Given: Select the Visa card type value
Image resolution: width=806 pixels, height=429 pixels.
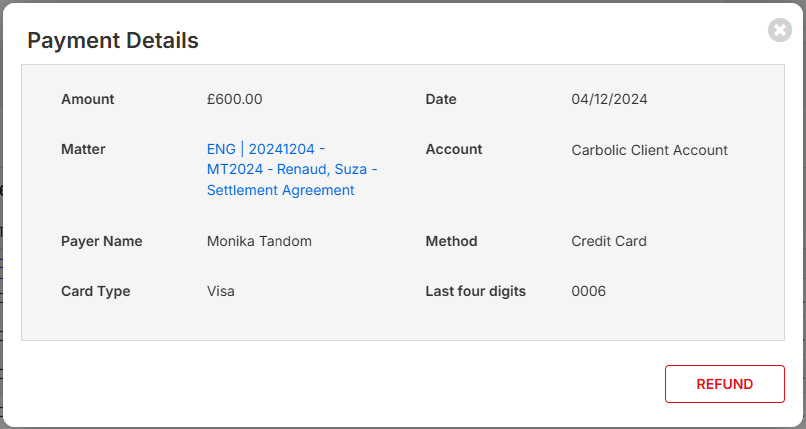Looking at the screenshot, I should 221,291.
